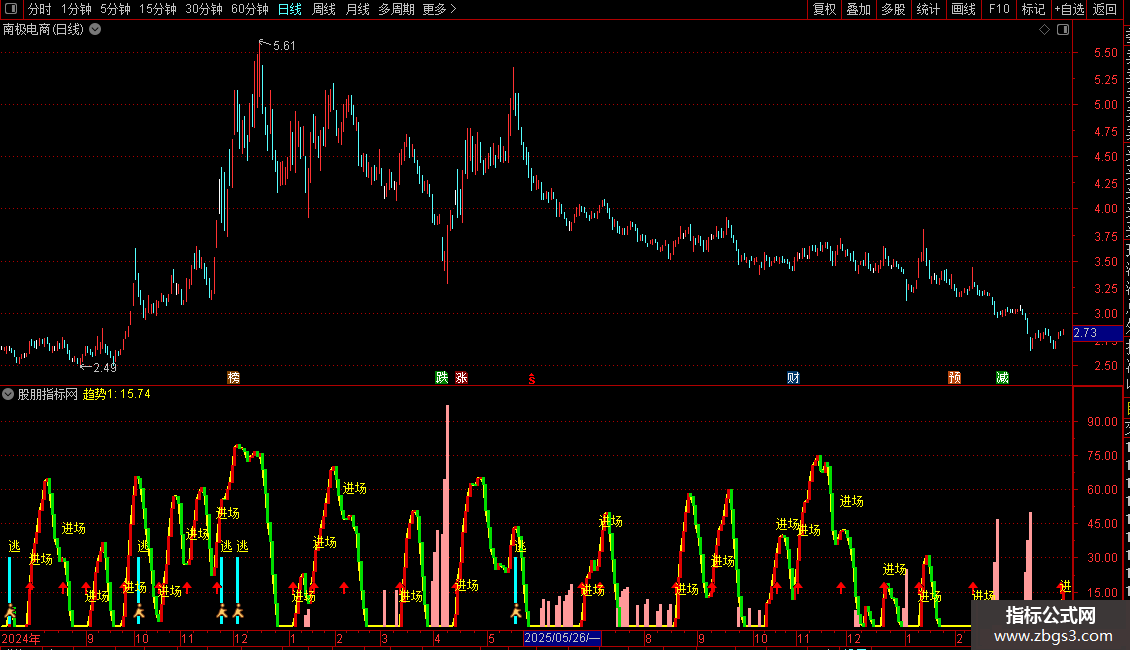This screenshot has height=650, width=1130.
Task: Select the 1分钟 period tab
Action: 76,9
